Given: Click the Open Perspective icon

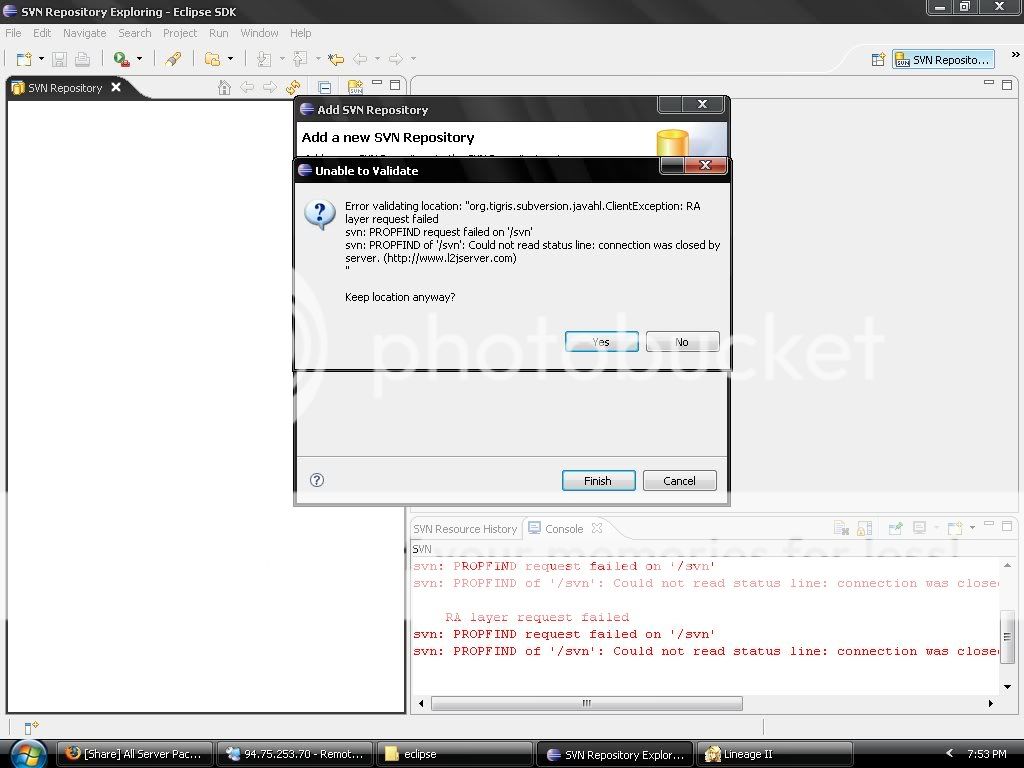Looking at the screenshot, I should tap(878, 60).
